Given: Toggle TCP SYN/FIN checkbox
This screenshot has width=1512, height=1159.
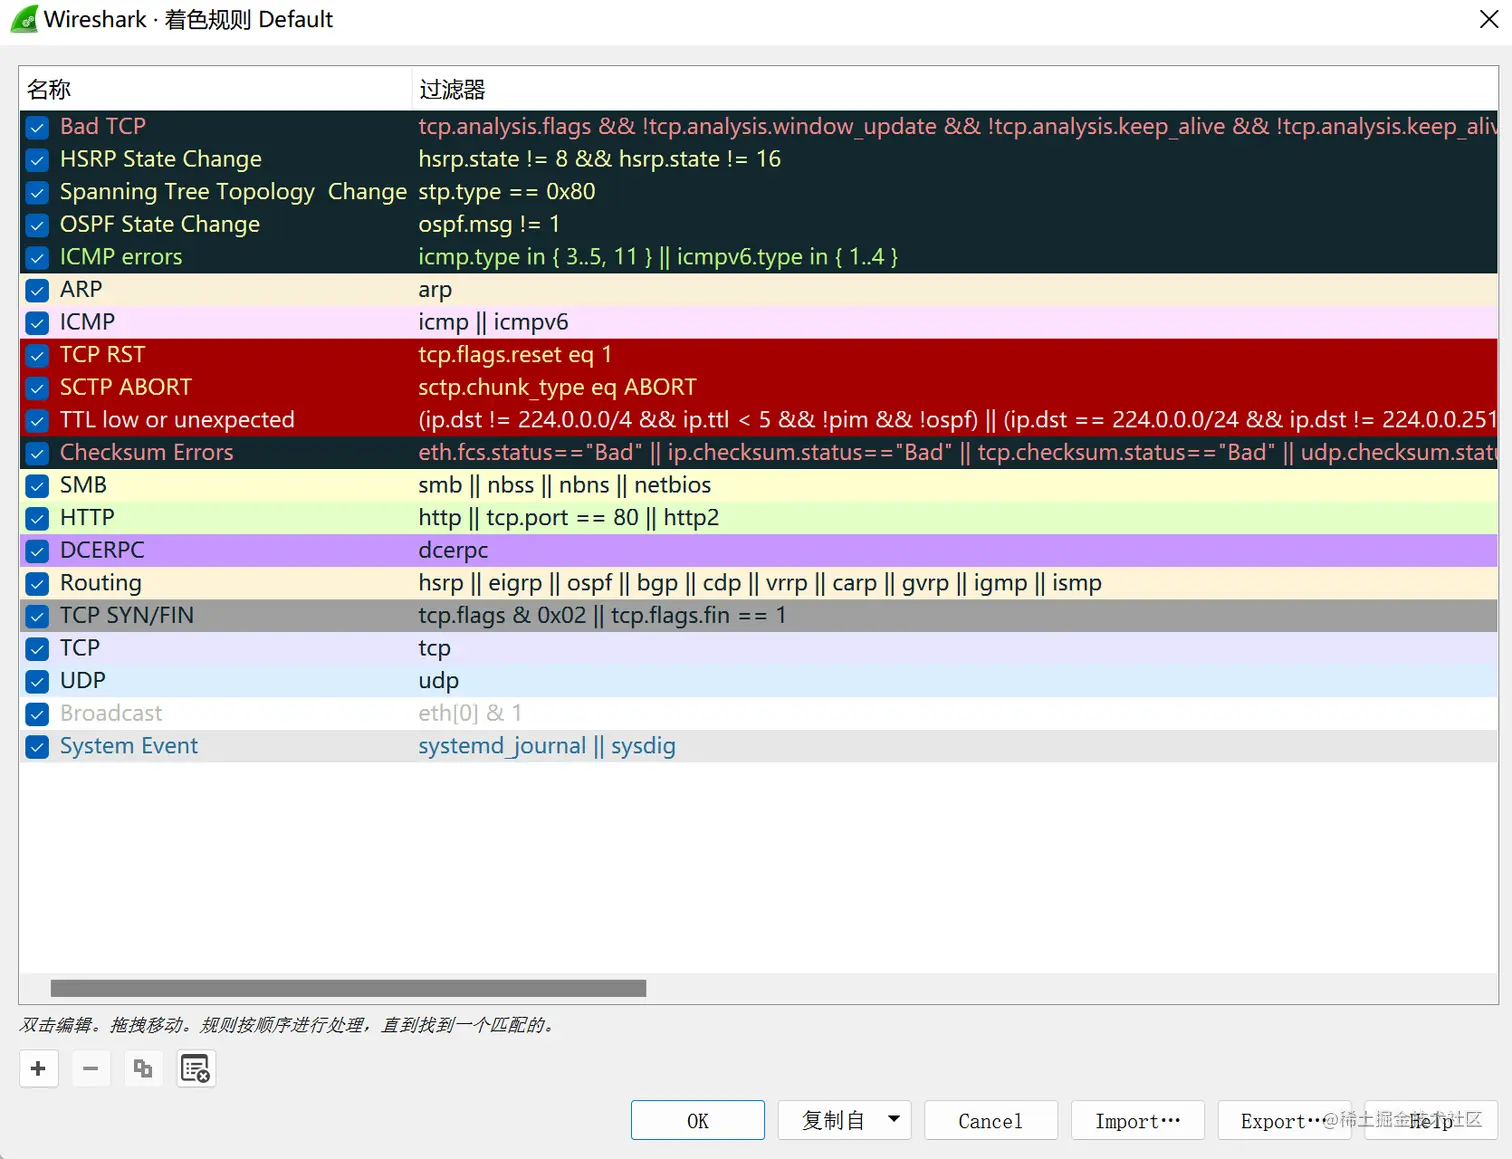Looking at the screenshot, I should [x=37, y=616].
